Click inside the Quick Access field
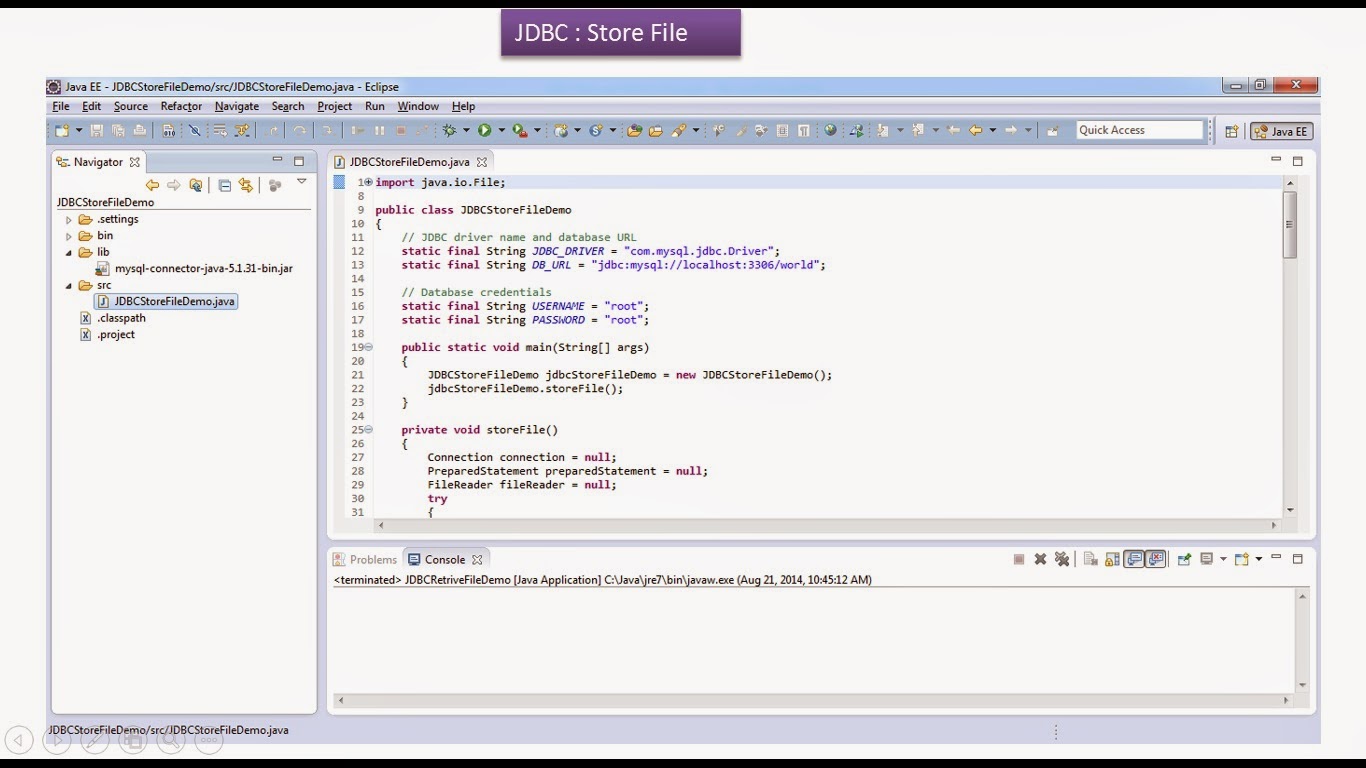Screen dimensions: 1366x768 1140,130
